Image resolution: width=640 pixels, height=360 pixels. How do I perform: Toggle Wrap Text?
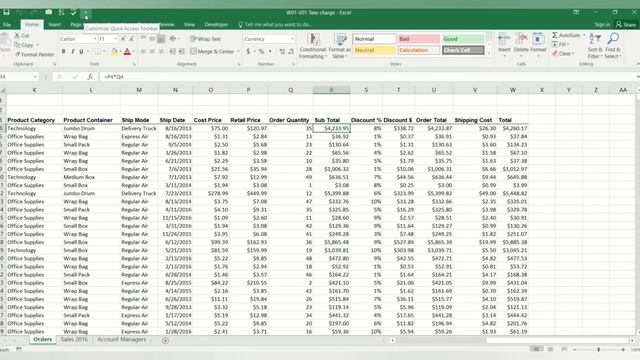point(206,39)
